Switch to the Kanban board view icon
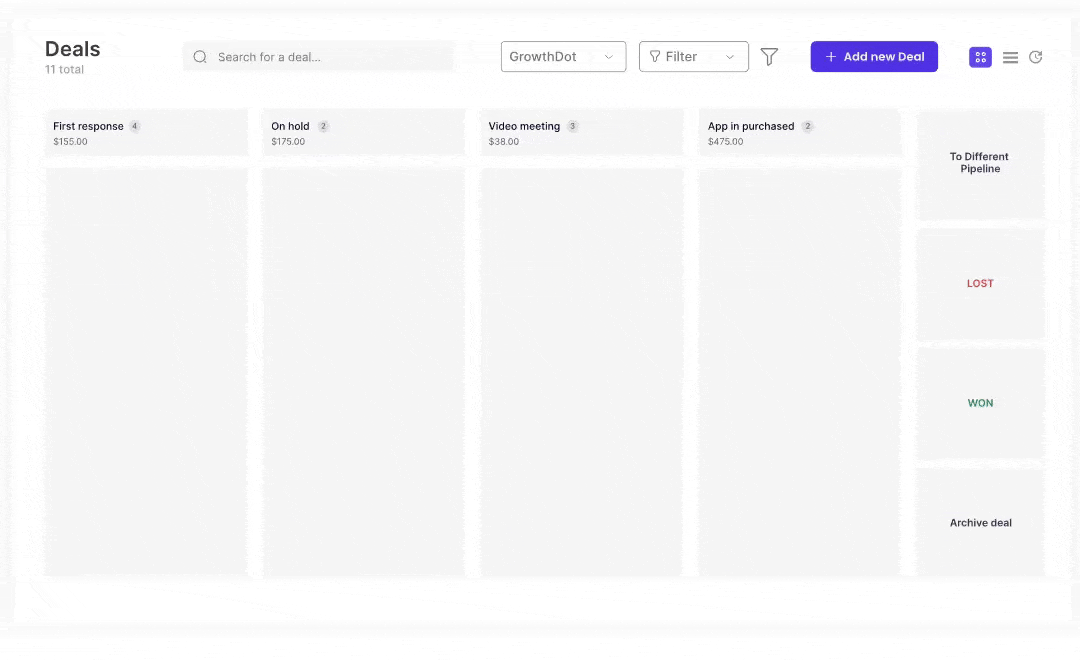This screenshot has height=660, width=1080. click(980, 57)
